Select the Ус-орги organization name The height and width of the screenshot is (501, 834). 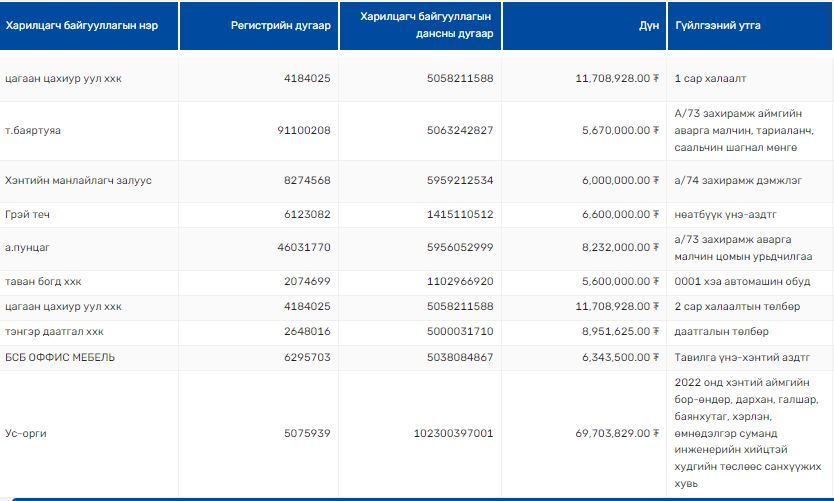point(26,434)
